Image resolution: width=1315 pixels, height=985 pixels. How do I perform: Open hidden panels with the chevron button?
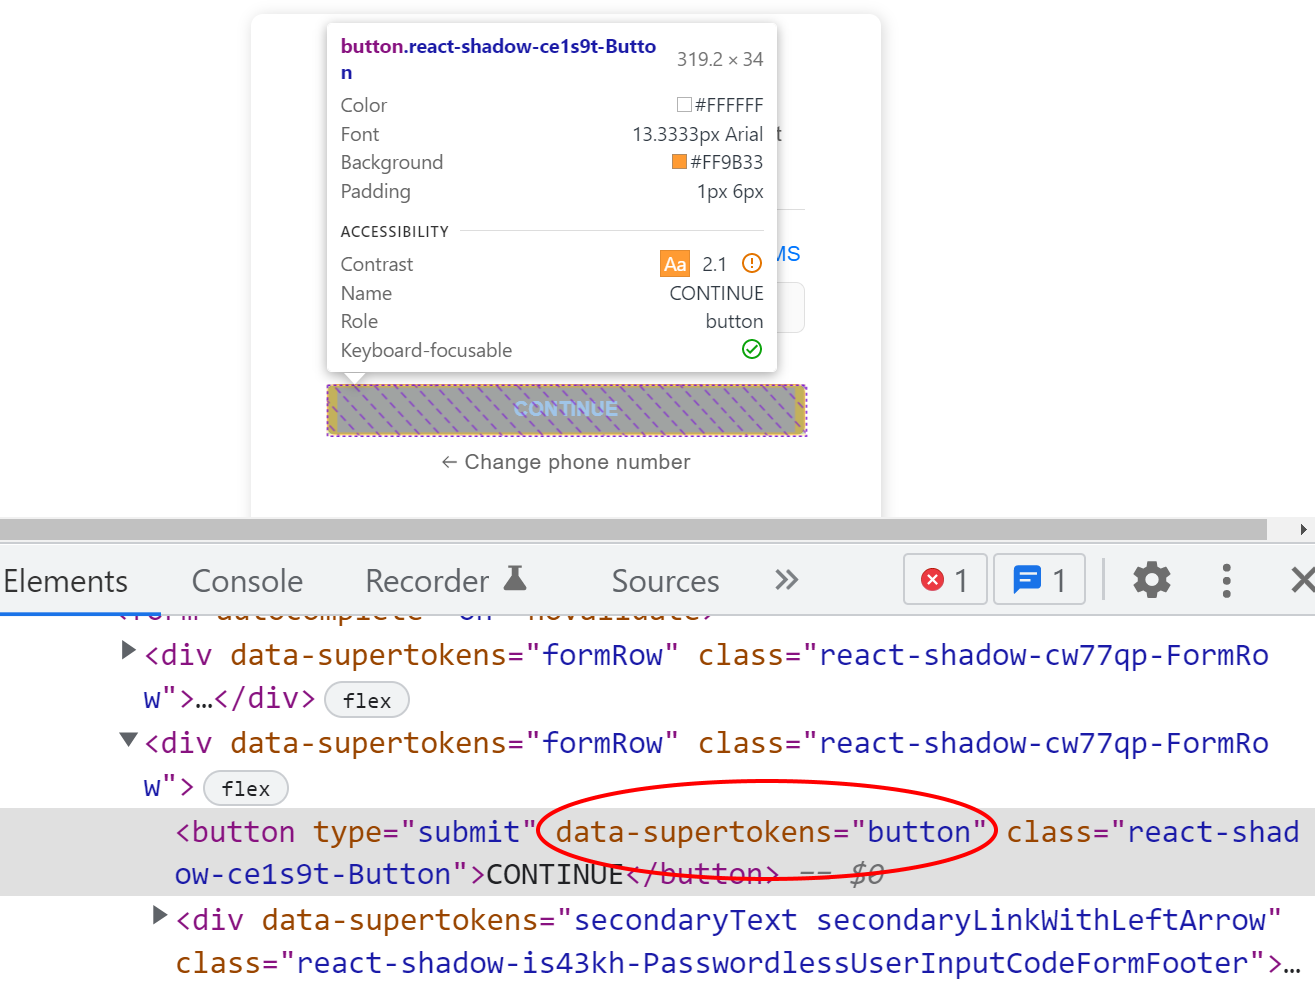[x=786, y=578]
